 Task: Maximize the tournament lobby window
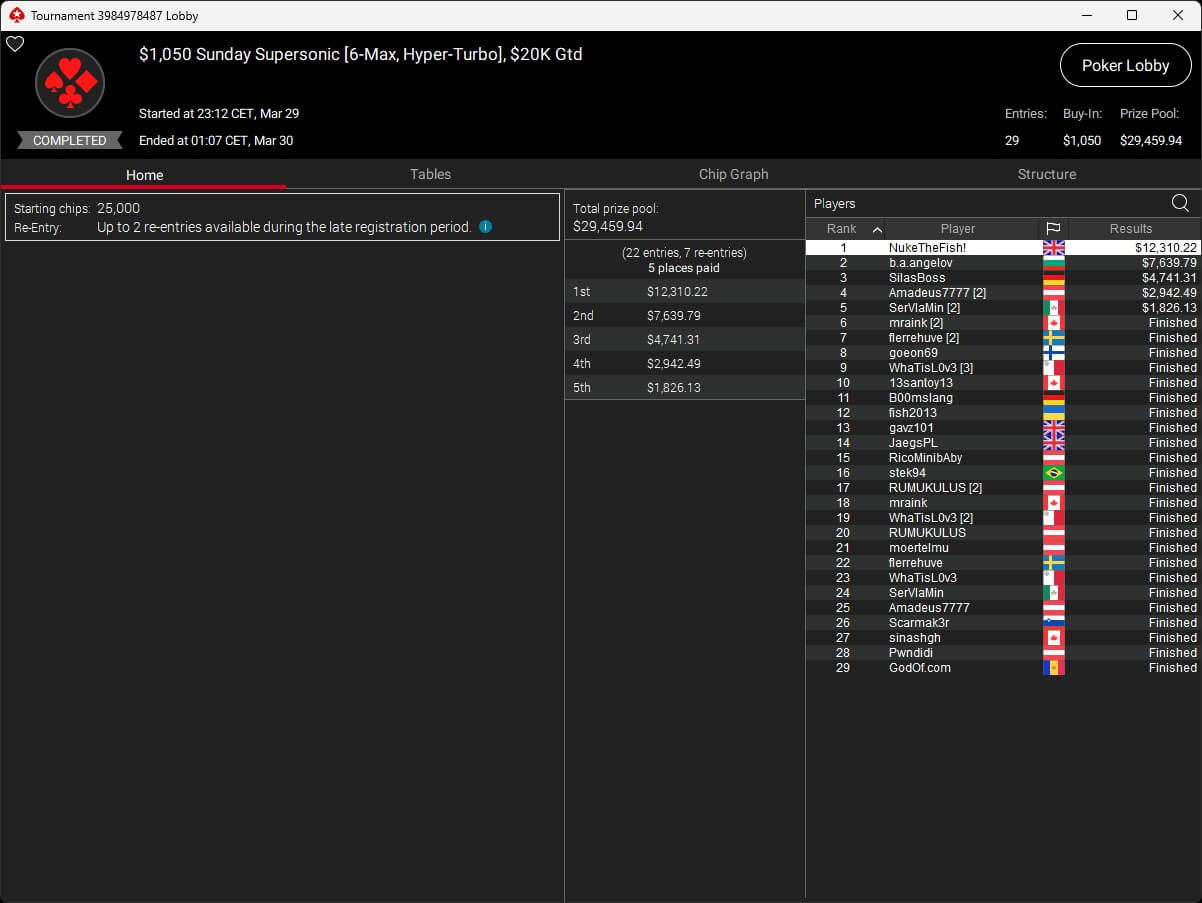click(x=1131, y=15)
